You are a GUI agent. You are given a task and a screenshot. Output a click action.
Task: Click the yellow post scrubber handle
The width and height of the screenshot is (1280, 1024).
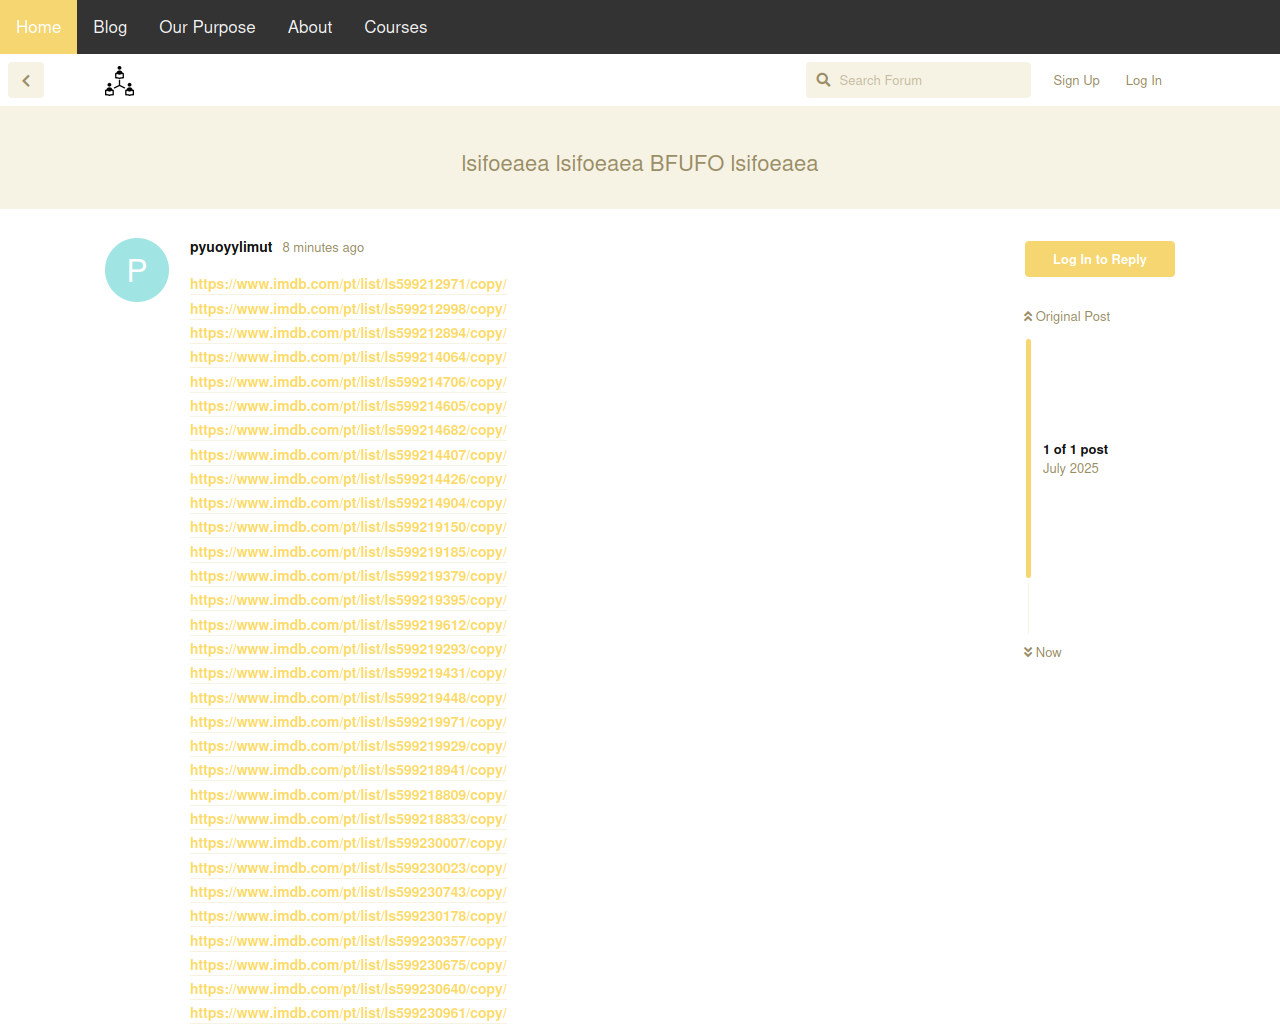click(1028, 458)
